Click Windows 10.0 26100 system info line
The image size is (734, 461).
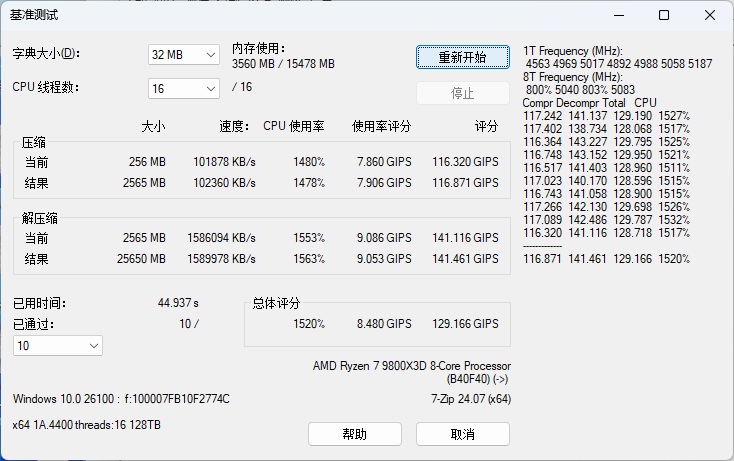click(x=121, y=399)
